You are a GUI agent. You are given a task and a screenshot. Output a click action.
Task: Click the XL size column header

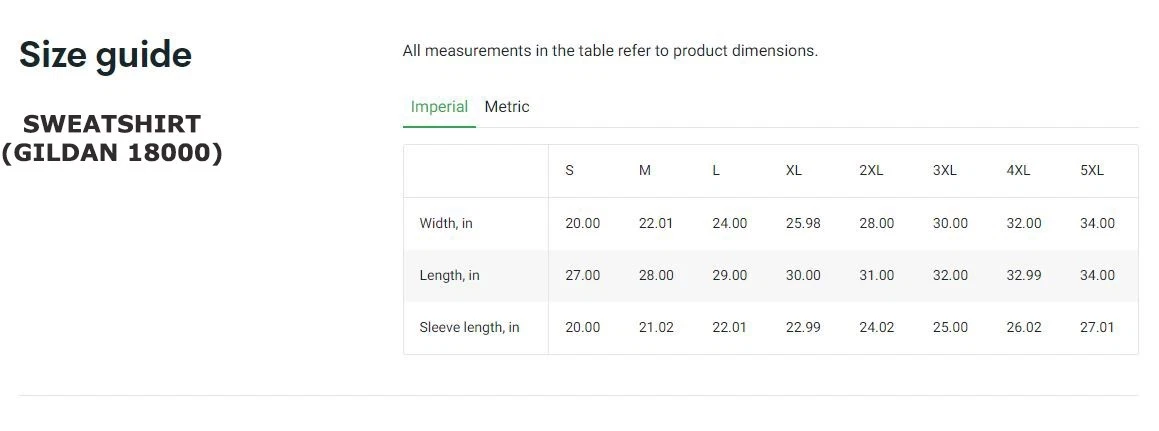point(794,171)
